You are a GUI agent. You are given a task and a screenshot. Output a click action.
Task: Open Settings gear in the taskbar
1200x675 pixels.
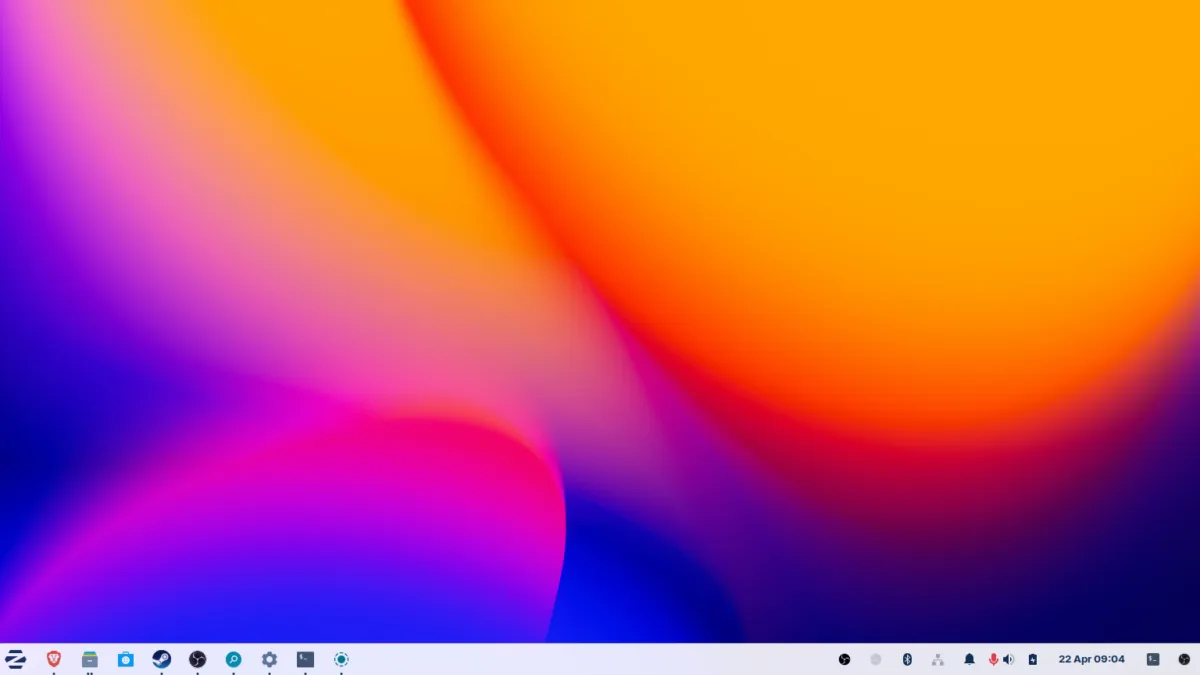coord(269,659)
